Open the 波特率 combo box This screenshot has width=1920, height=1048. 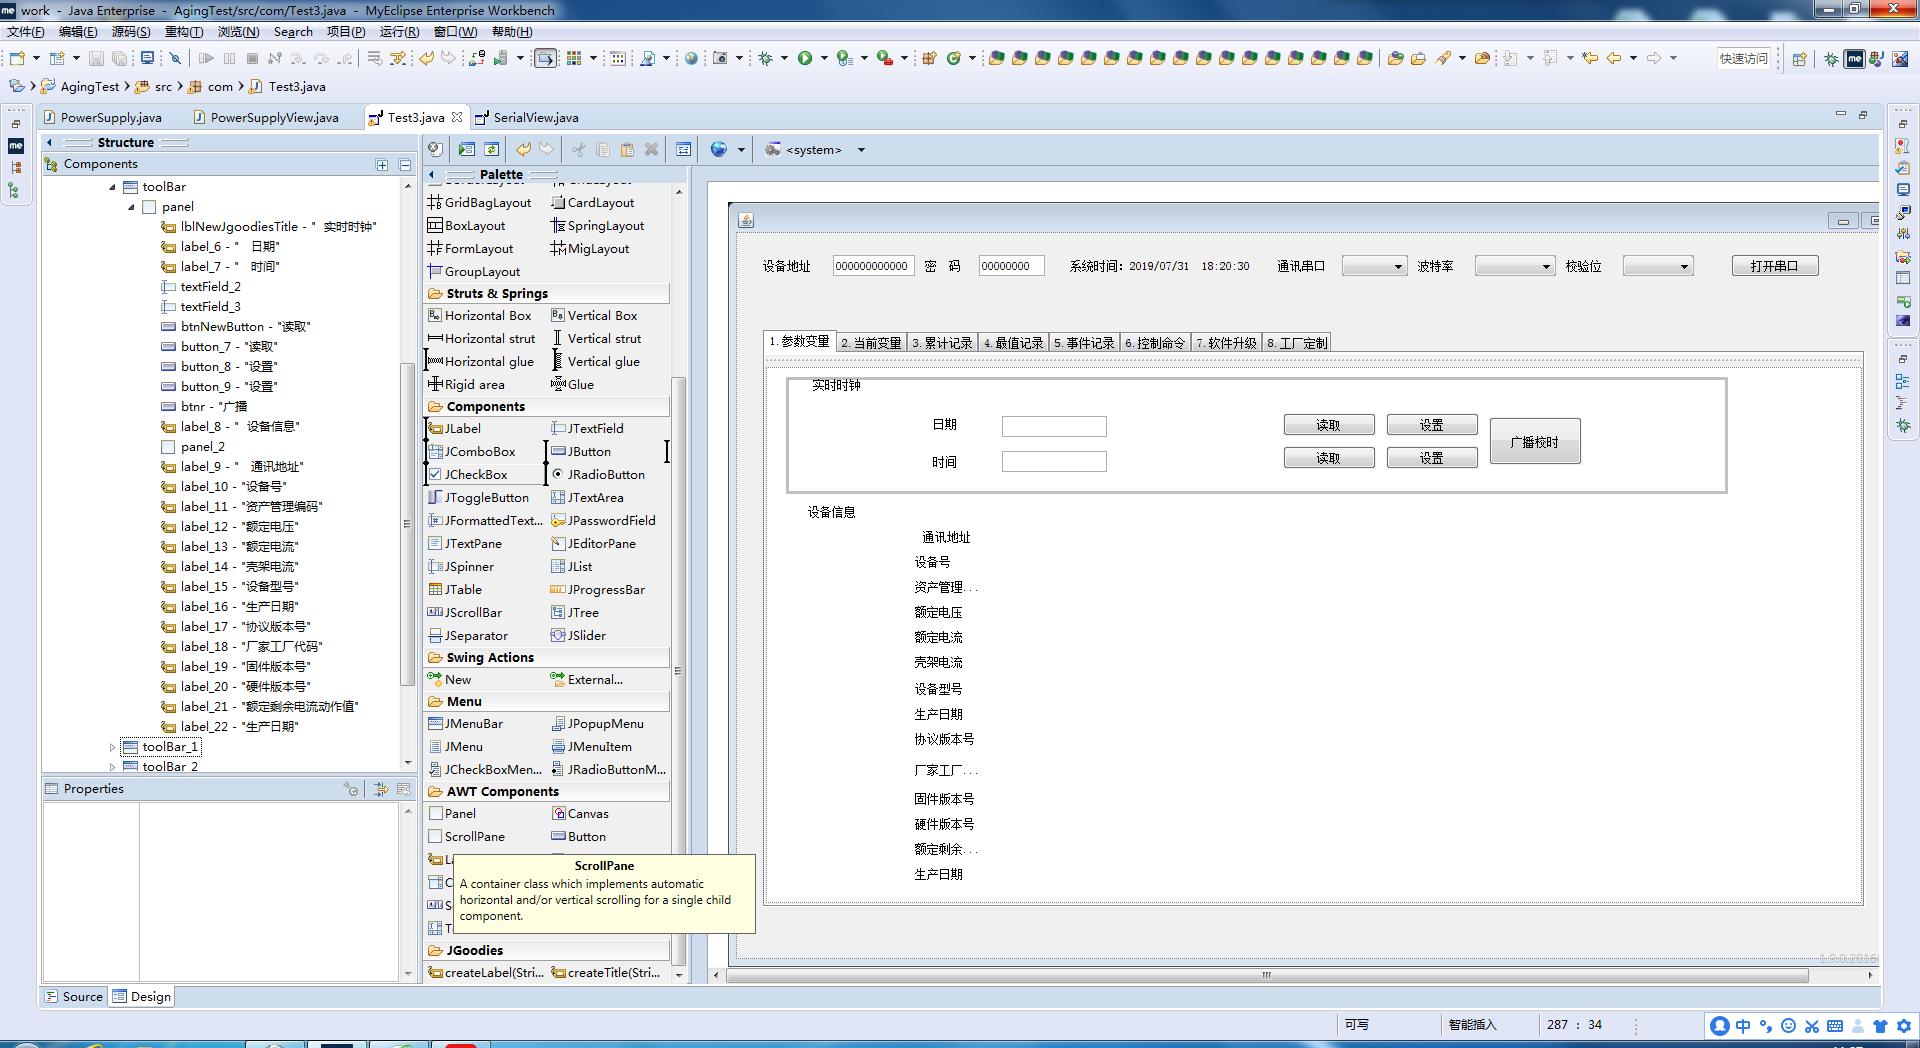1515,266
